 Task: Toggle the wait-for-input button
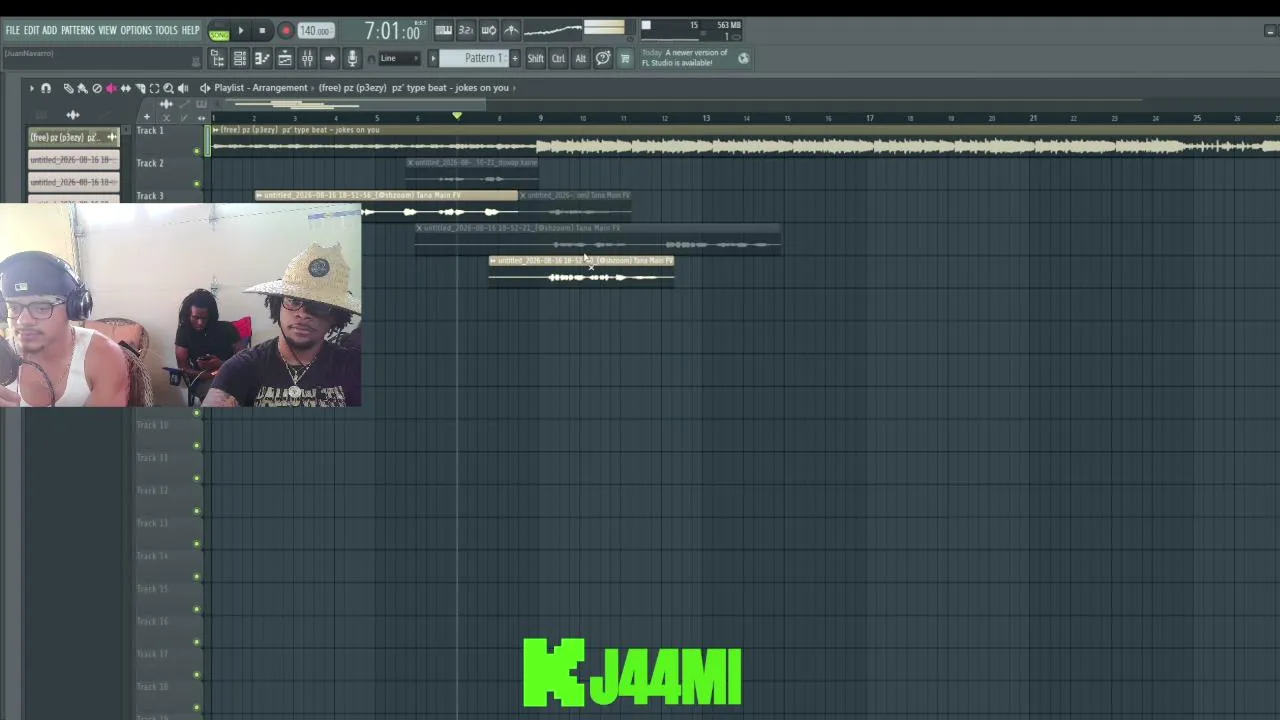click(489, 30)
